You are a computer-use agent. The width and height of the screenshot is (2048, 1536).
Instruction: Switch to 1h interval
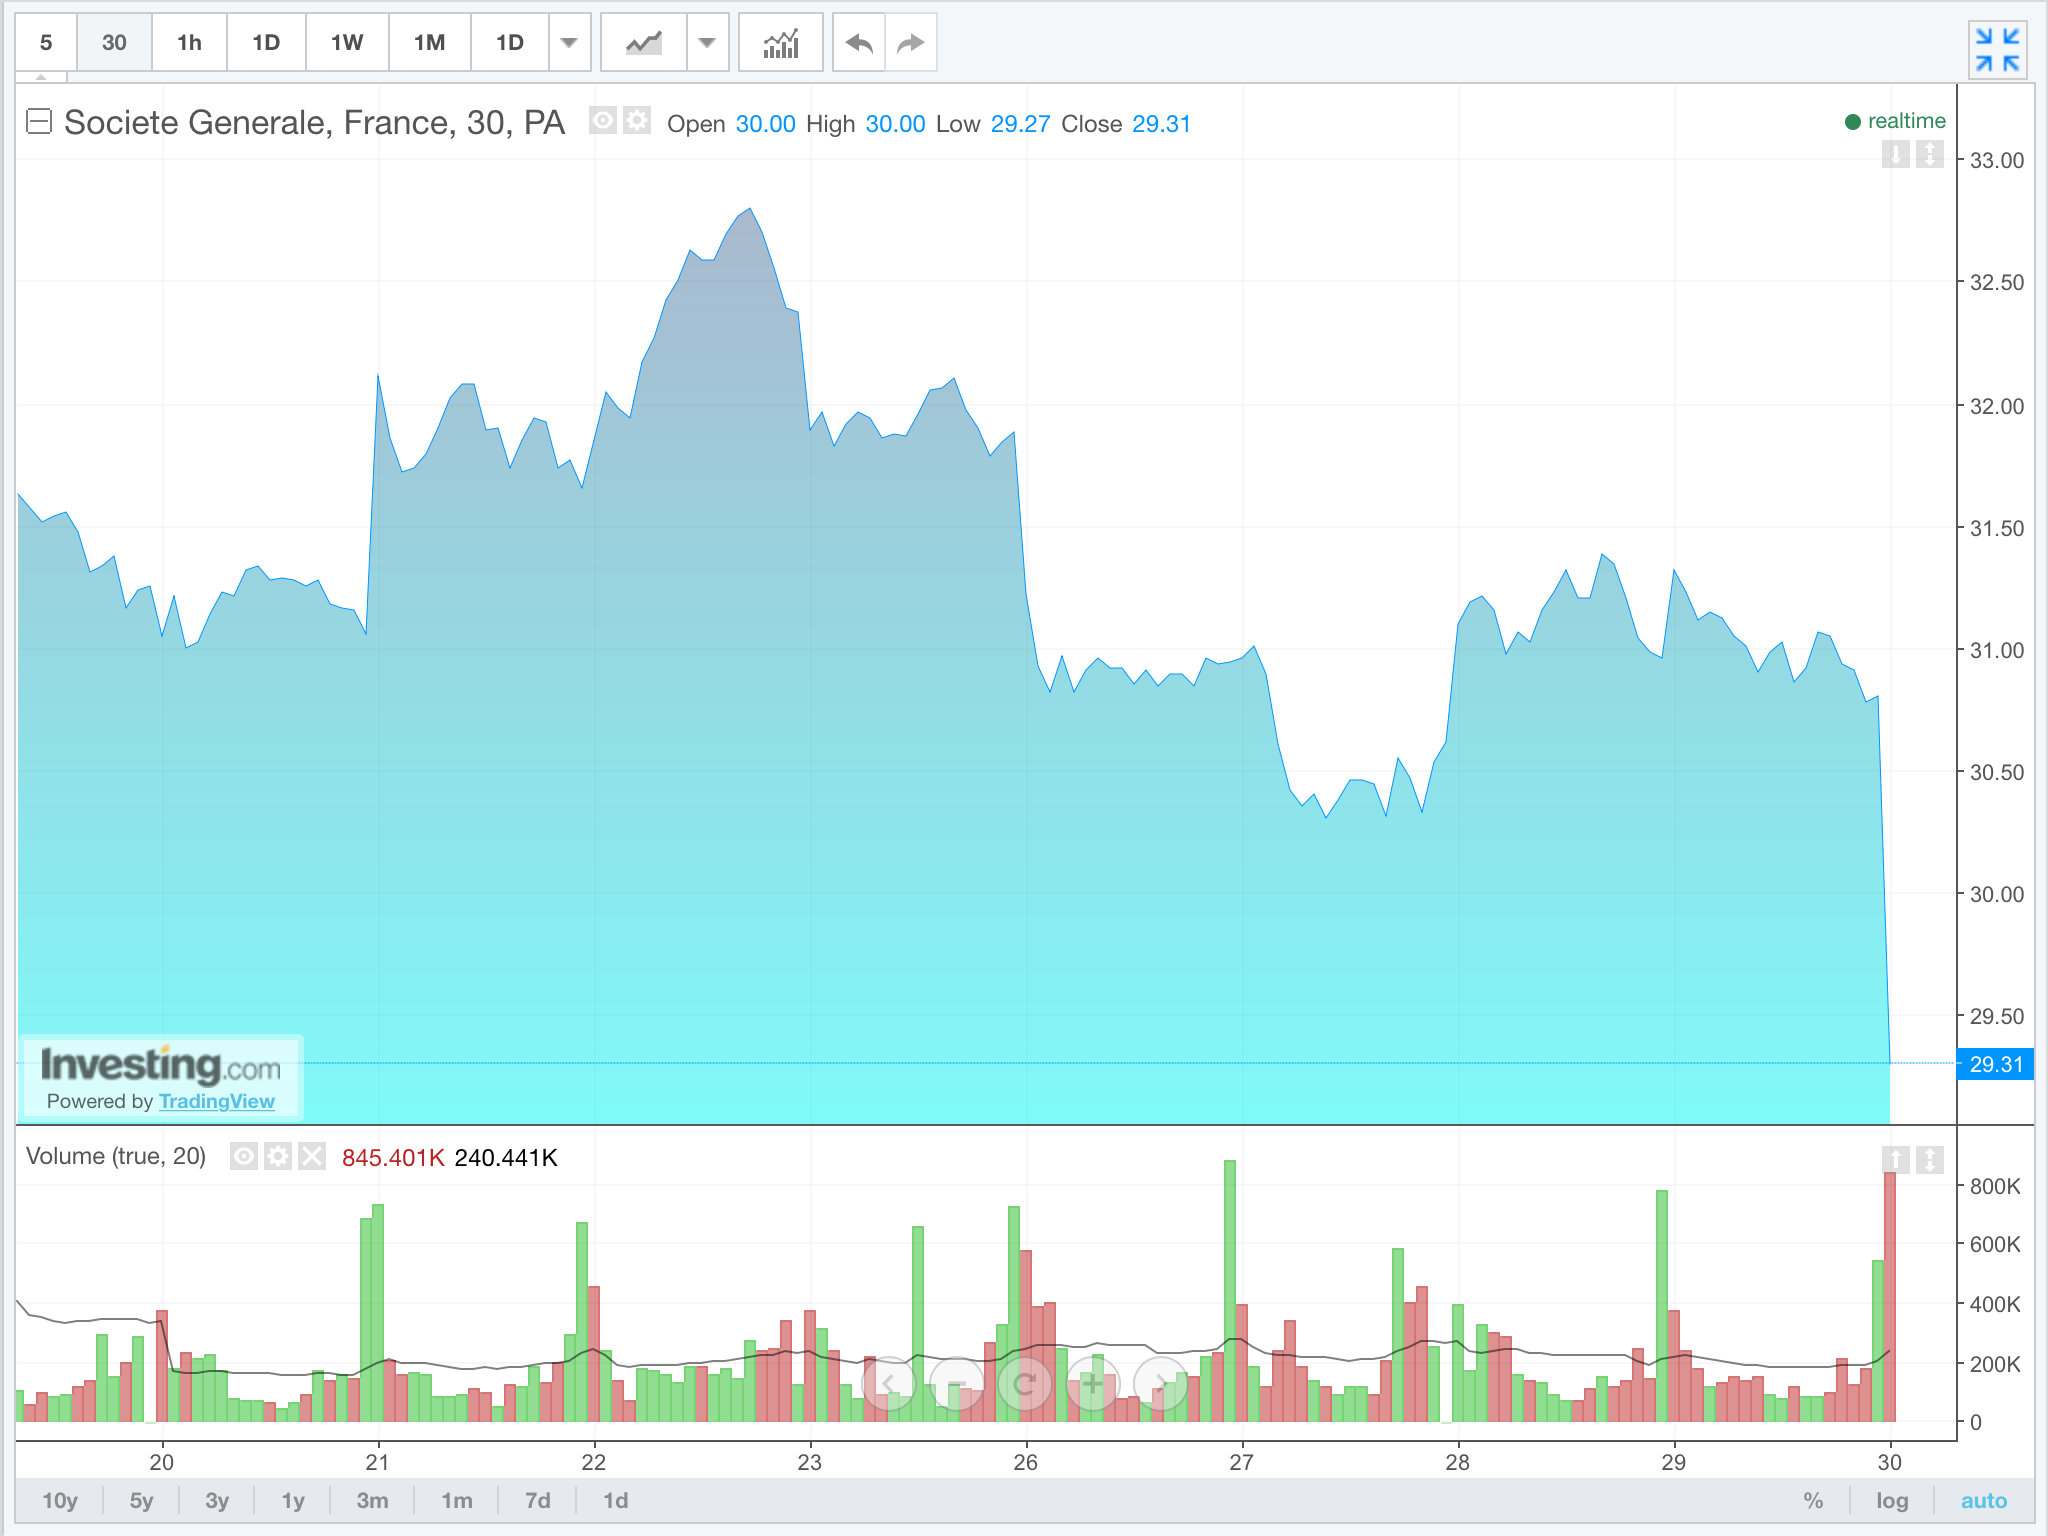coord(189,43)
